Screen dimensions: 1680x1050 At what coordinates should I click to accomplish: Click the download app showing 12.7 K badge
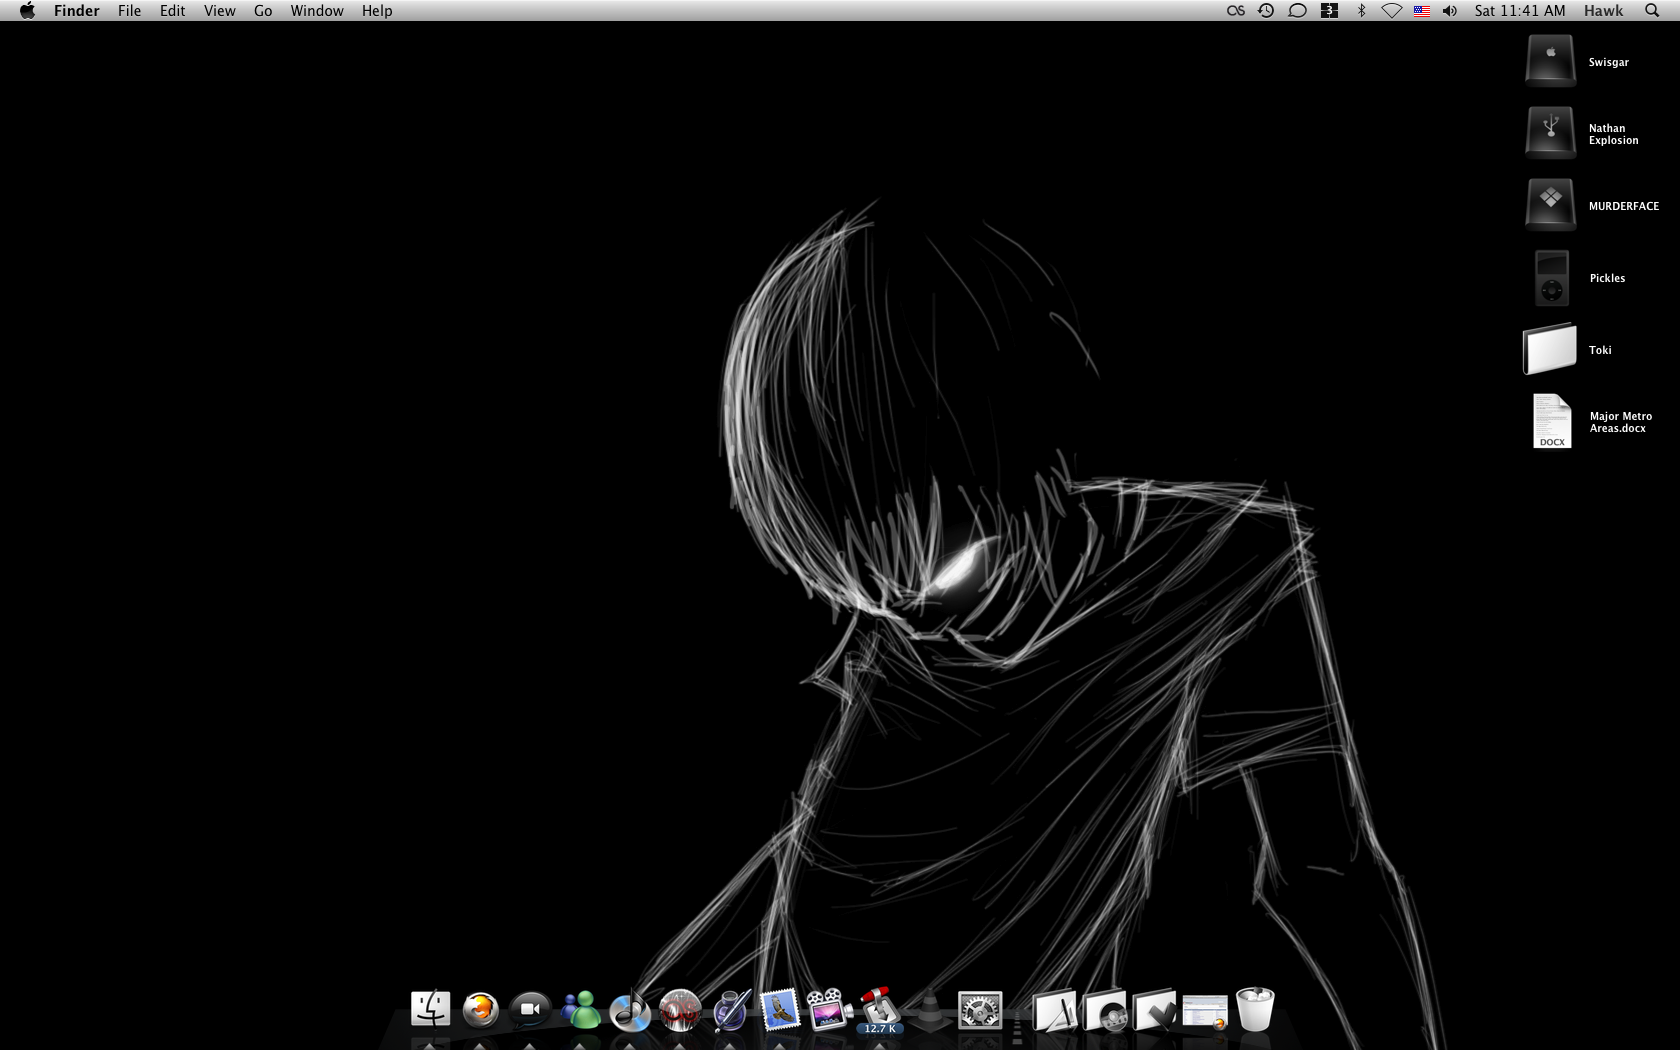click(x=880, y=1010)
